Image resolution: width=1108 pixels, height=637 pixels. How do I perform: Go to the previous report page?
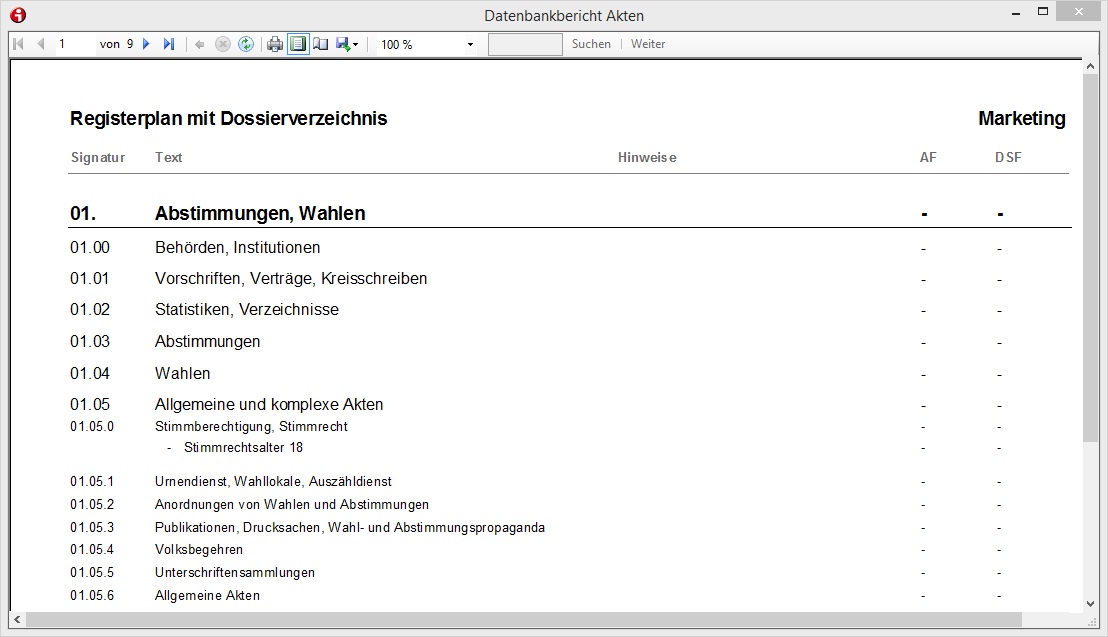[41, 44]
